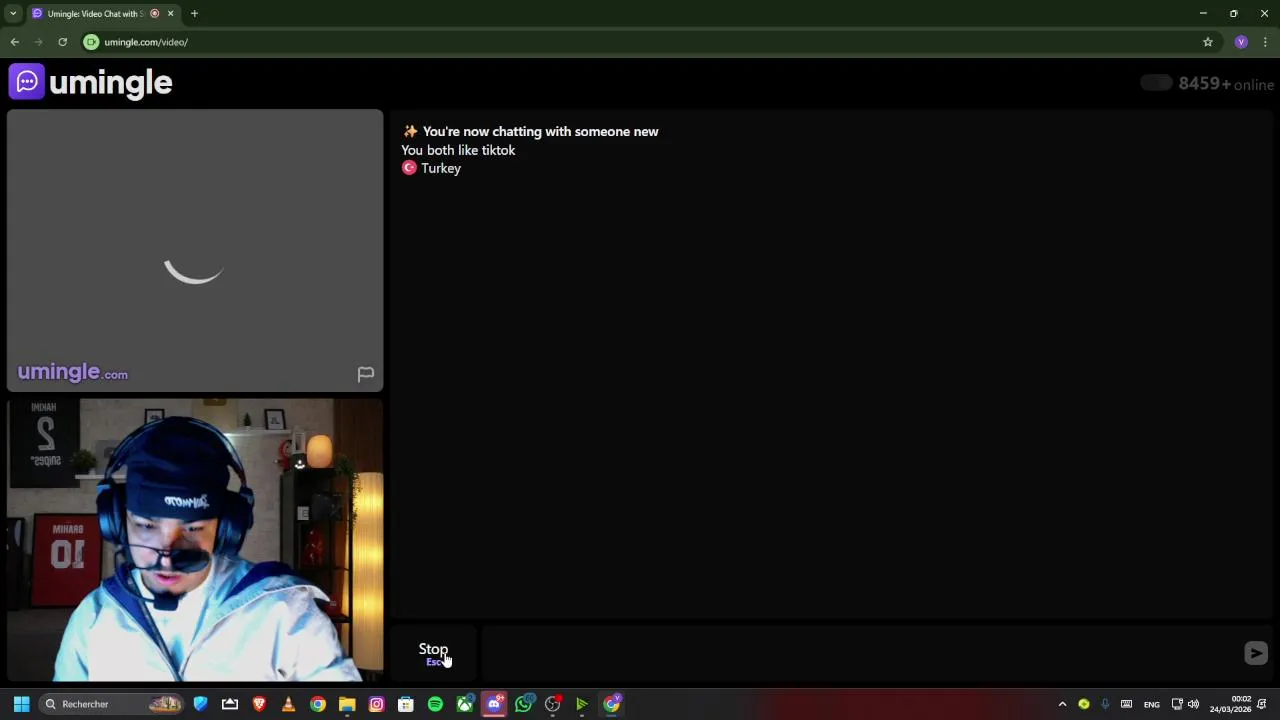
Task: Open File Explorer from taskbar
Action: coord(347,704)
